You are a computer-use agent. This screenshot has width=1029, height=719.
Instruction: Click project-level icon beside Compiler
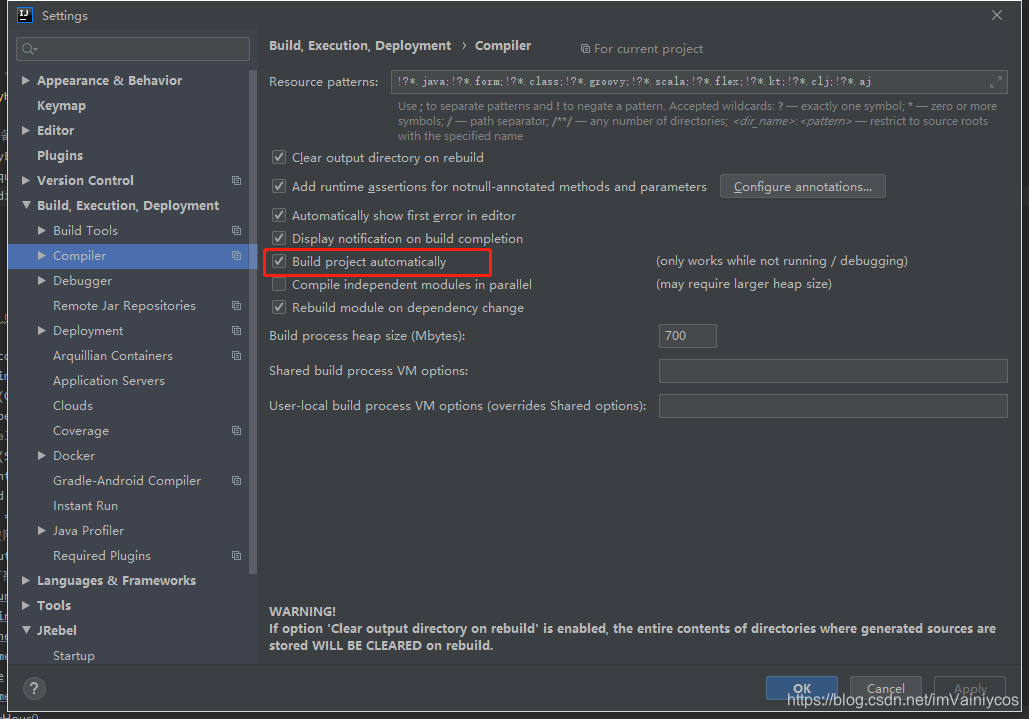pos(236,255)
